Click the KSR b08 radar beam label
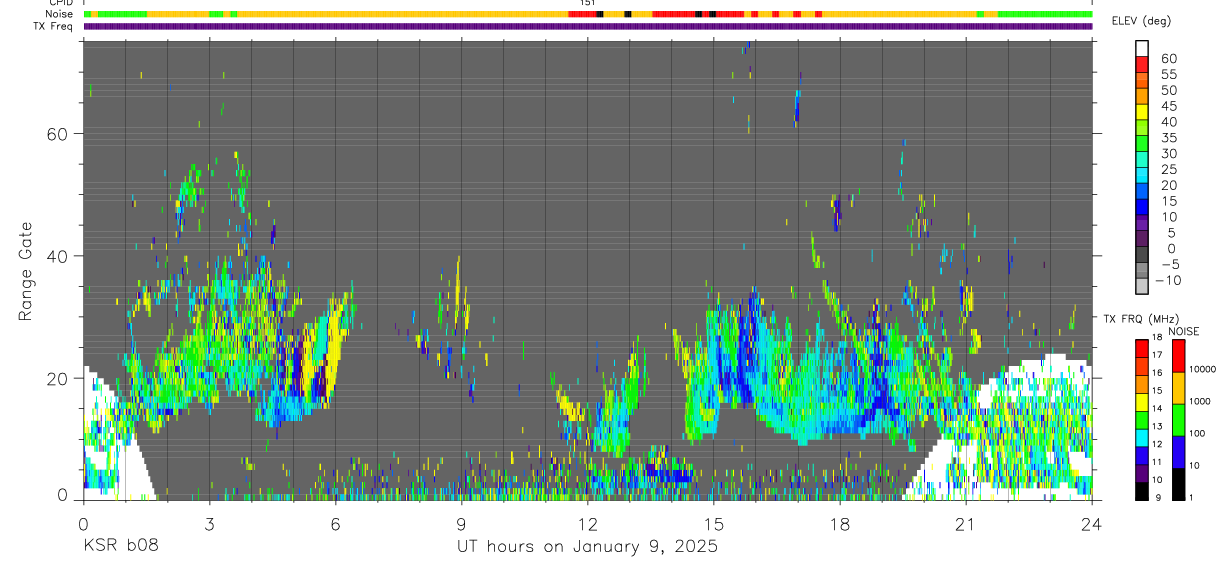The width and height of the screenshot is (1228, 567). pos(120,547)
